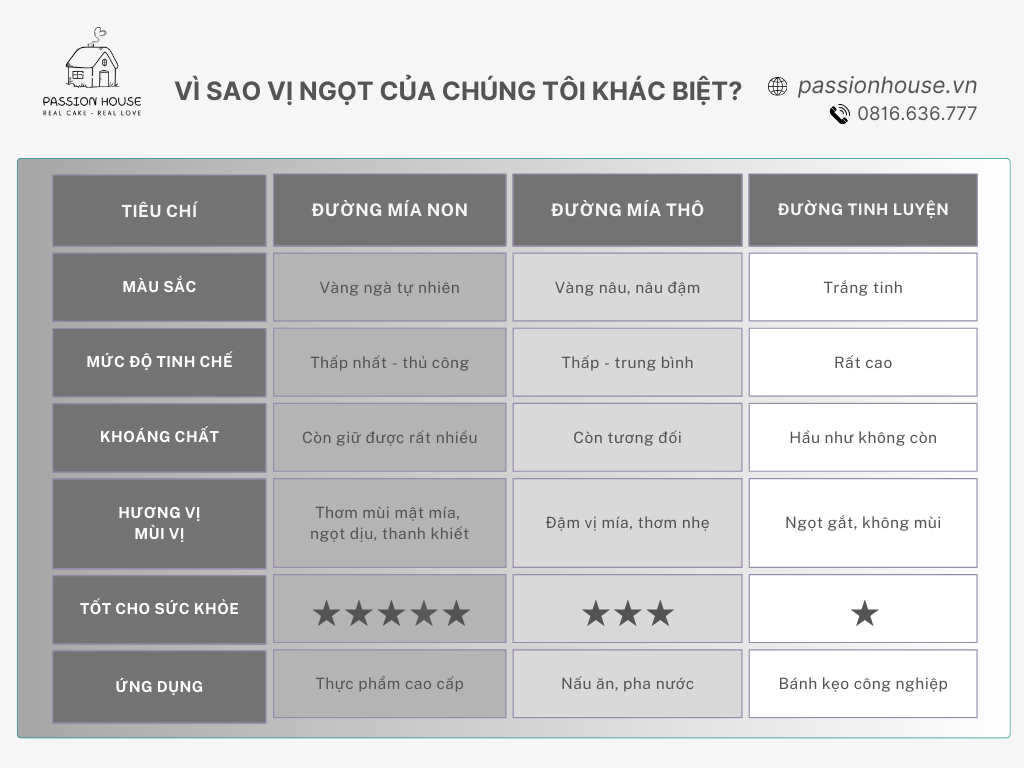Click the globe icon beside the website
1024x768 pixels.
click(777, 87)
